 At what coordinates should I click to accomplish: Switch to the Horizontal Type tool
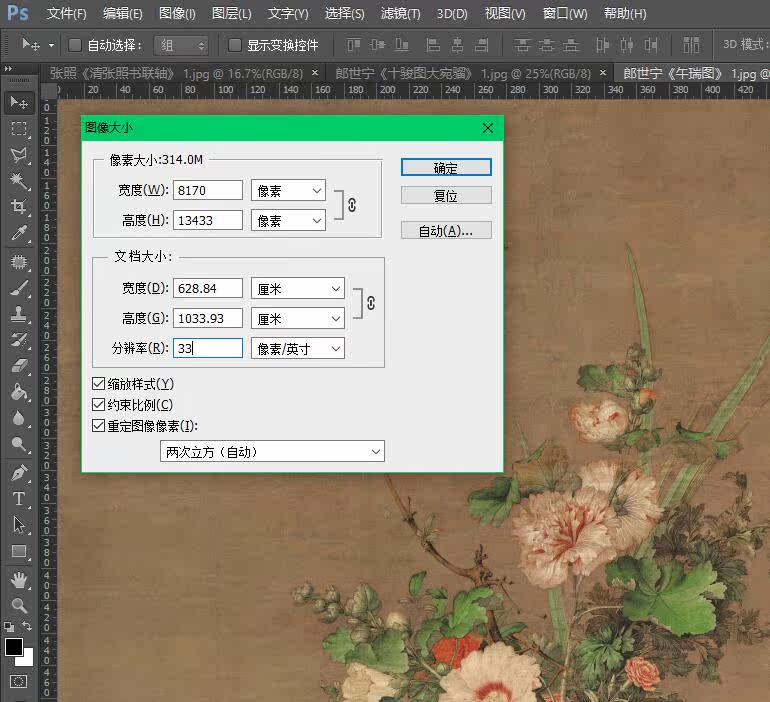click(x=19, y=498)
